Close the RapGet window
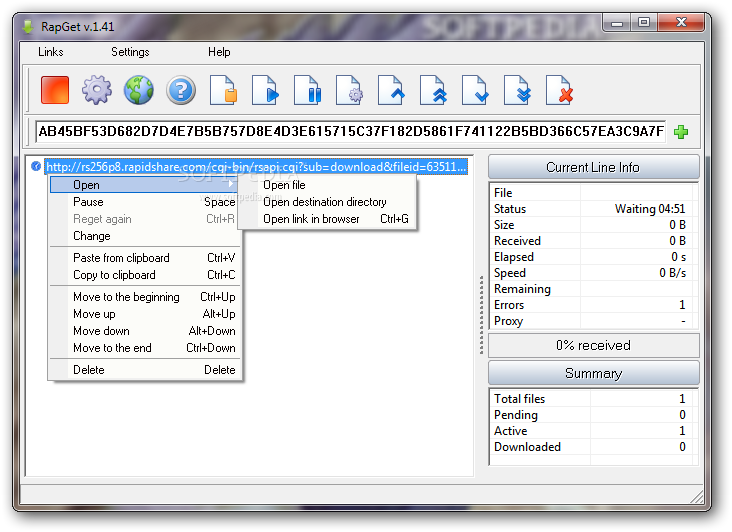The image size is (732, 532). [x=681, y=22]
